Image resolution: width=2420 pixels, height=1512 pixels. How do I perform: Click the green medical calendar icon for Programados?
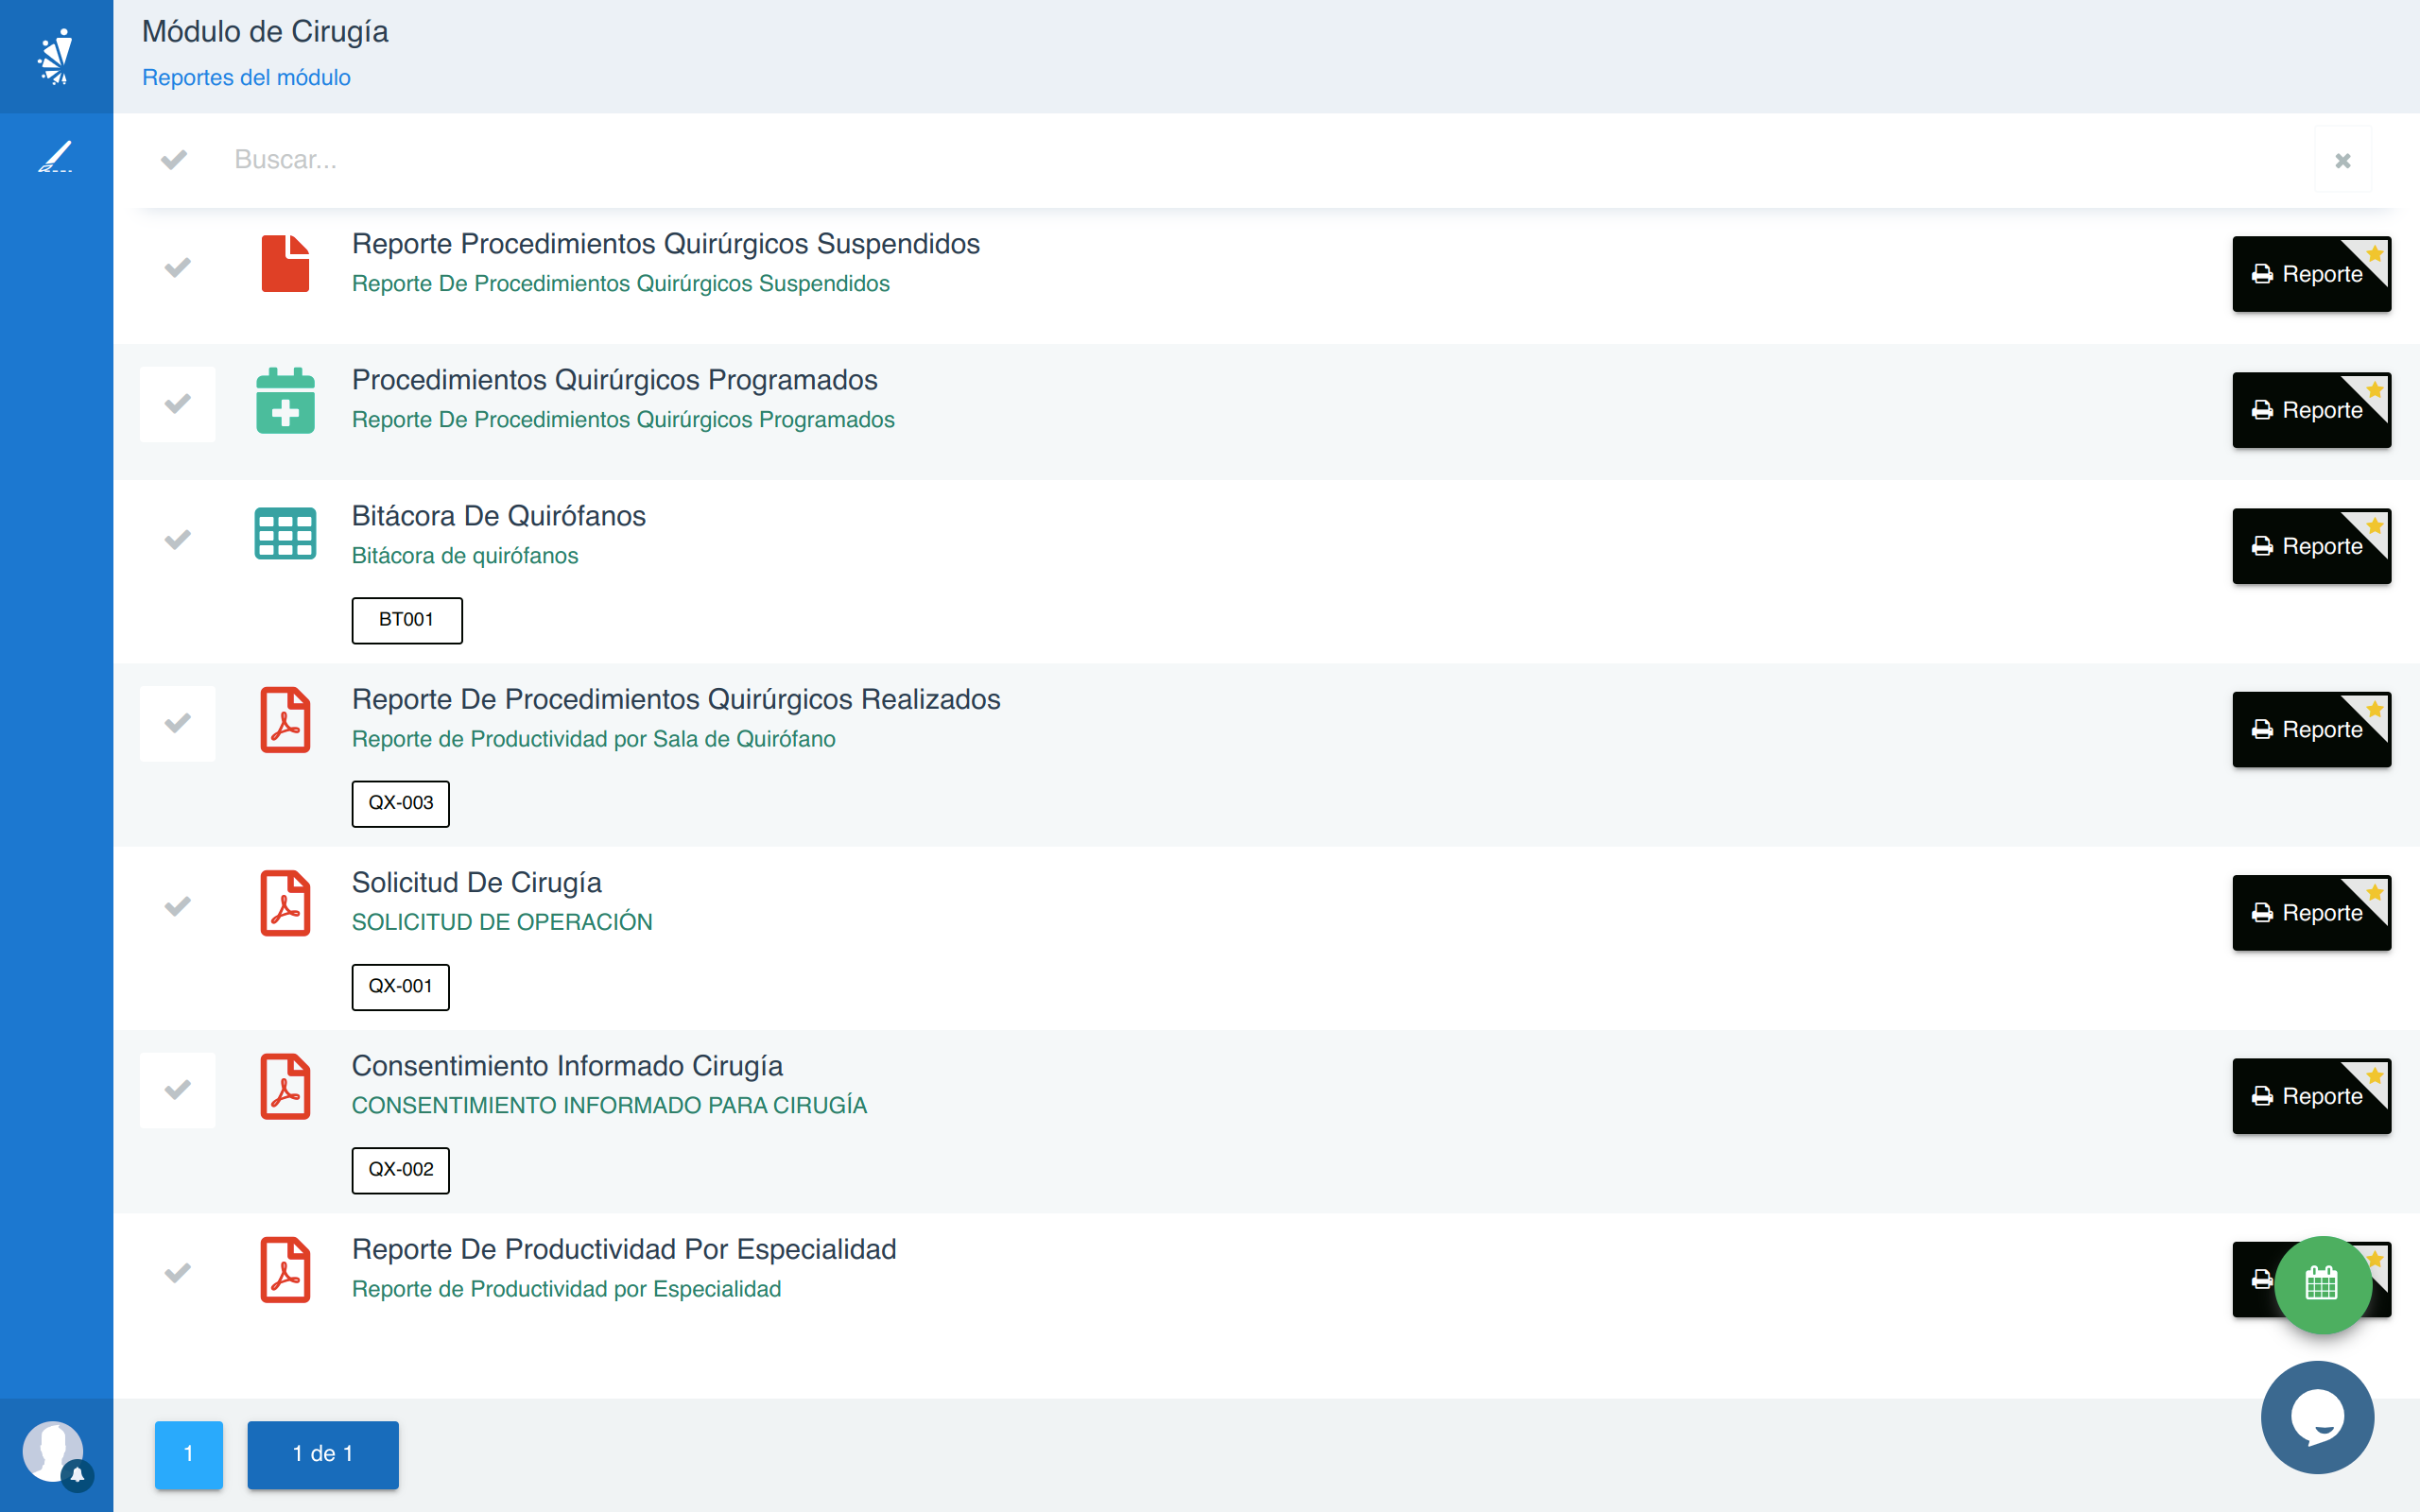(x=285, y=401)
